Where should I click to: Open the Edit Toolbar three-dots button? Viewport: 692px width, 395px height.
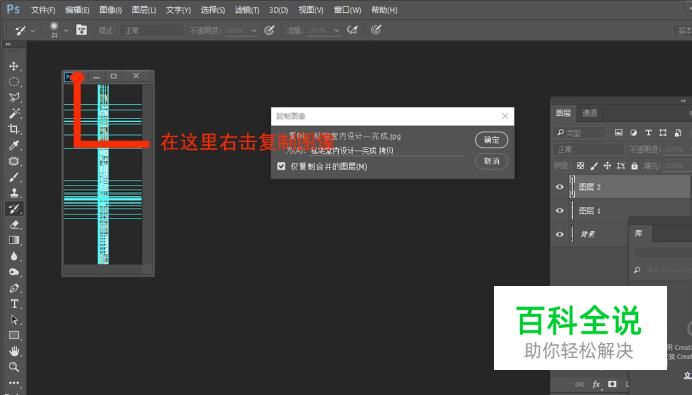point(14,383)
